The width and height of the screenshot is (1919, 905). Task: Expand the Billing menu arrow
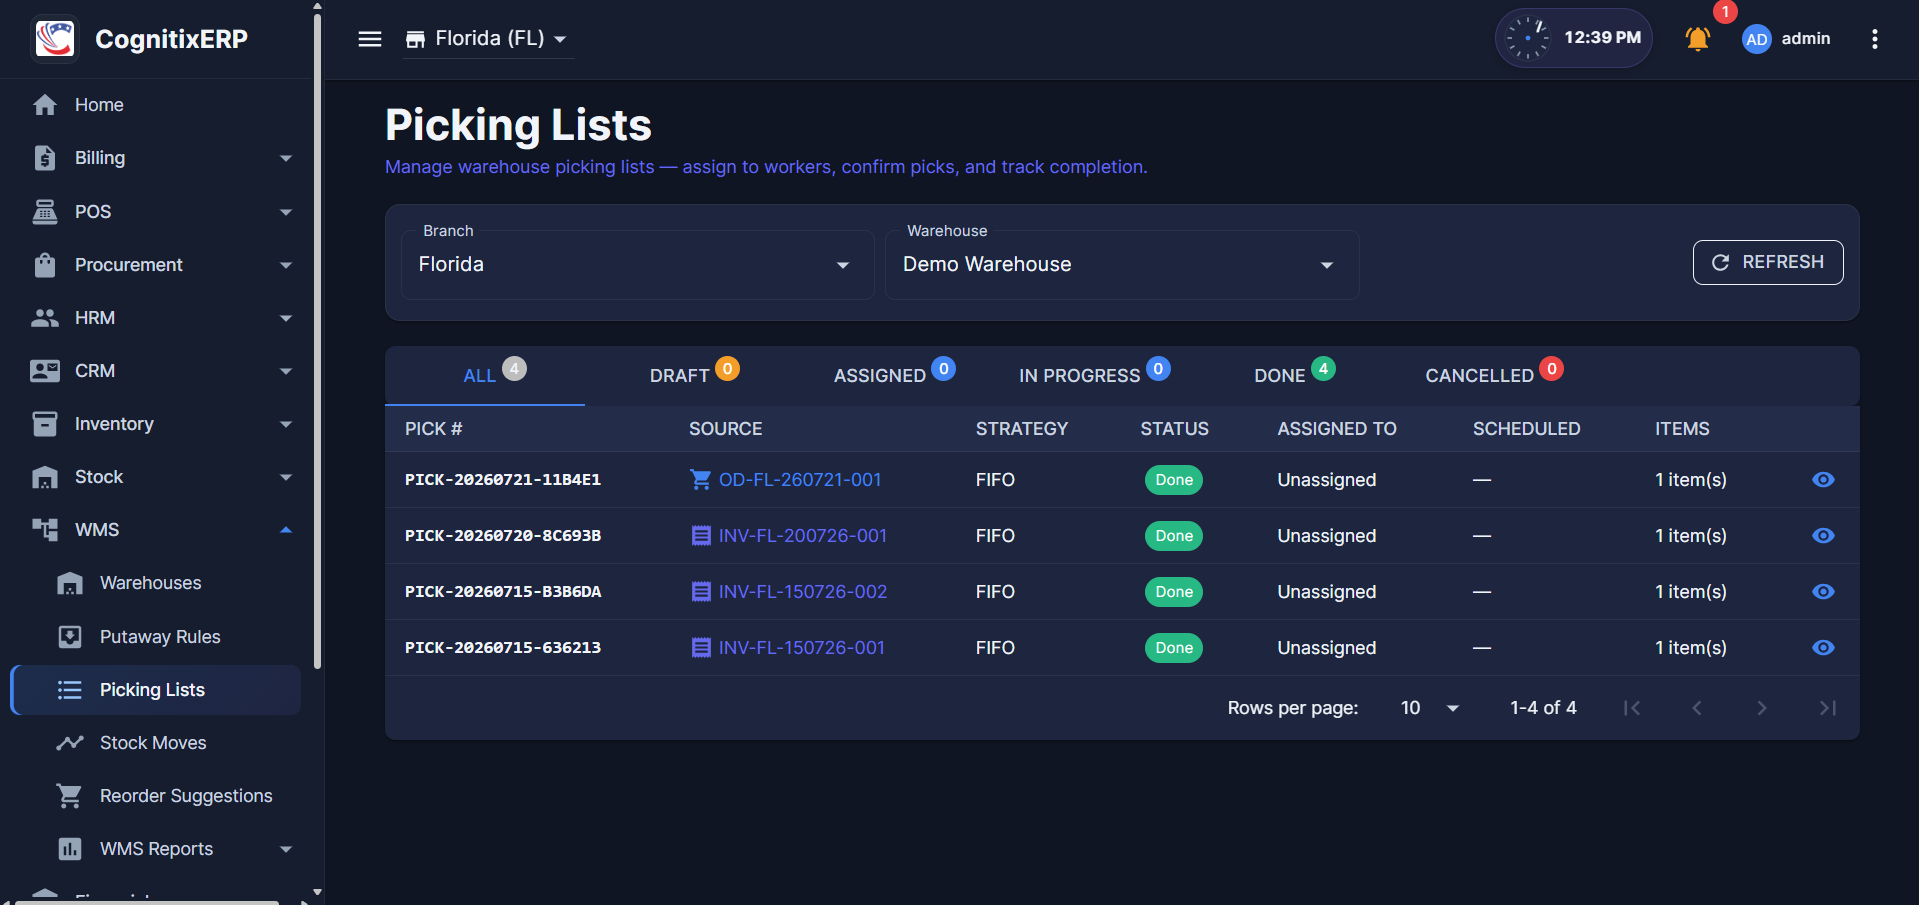click(x=286, y=158)
